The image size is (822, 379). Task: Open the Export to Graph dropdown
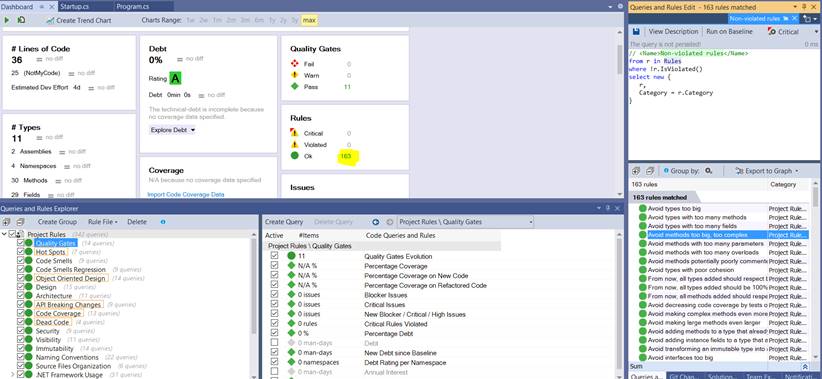pyautogui.click(x=797, y=171)
